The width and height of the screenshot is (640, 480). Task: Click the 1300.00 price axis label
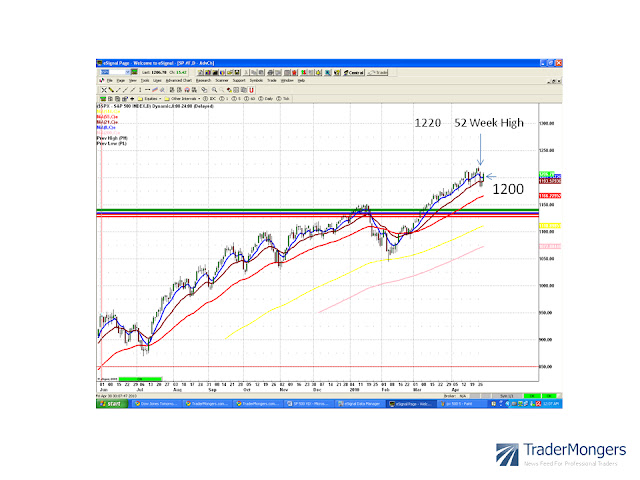547,123
